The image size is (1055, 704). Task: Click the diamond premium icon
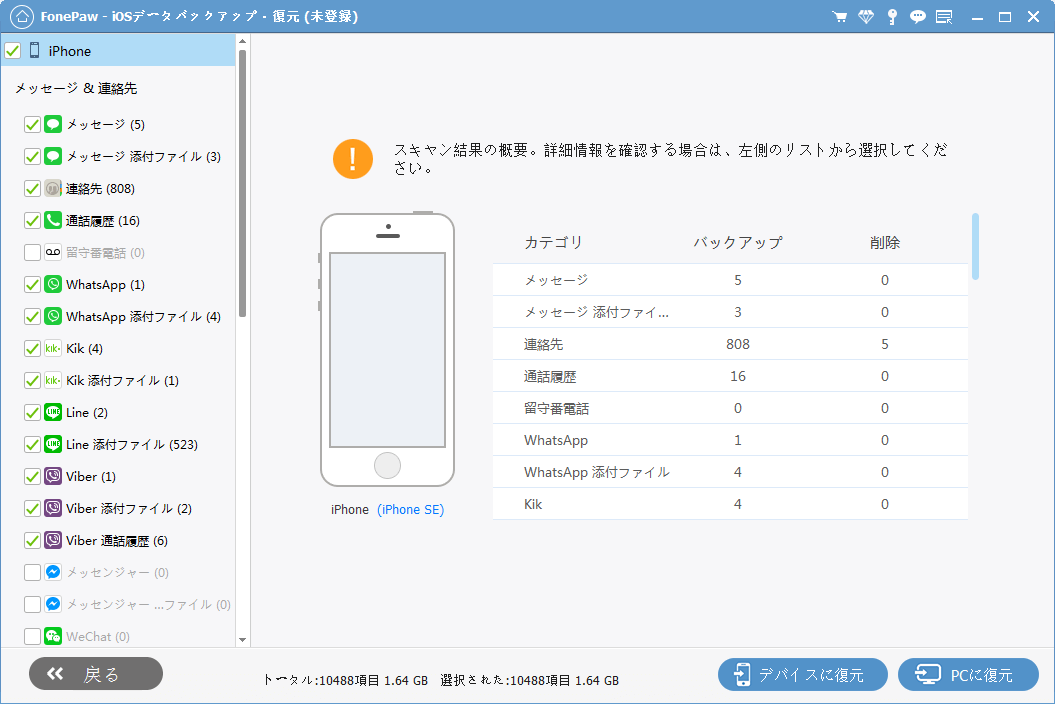[866, 17]
